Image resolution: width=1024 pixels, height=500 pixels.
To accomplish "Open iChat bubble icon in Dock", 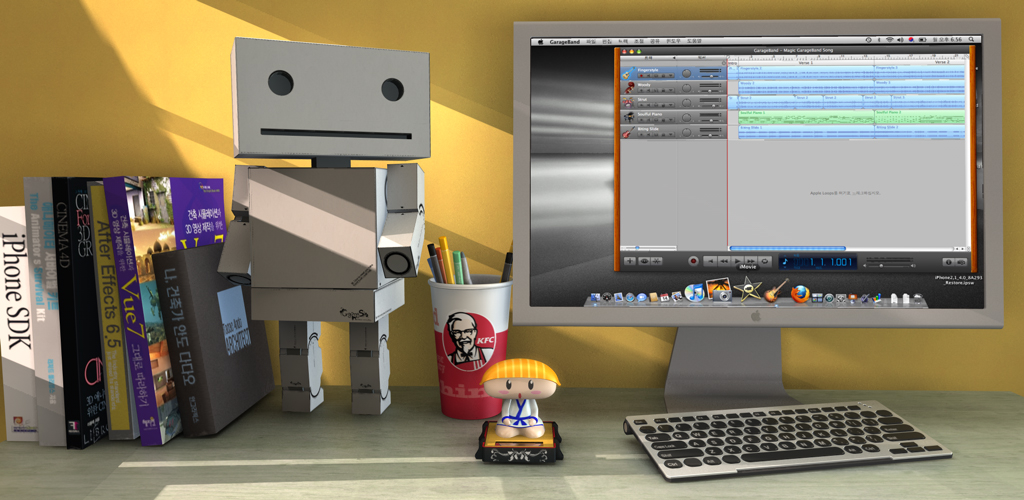I will coord(642,297).
